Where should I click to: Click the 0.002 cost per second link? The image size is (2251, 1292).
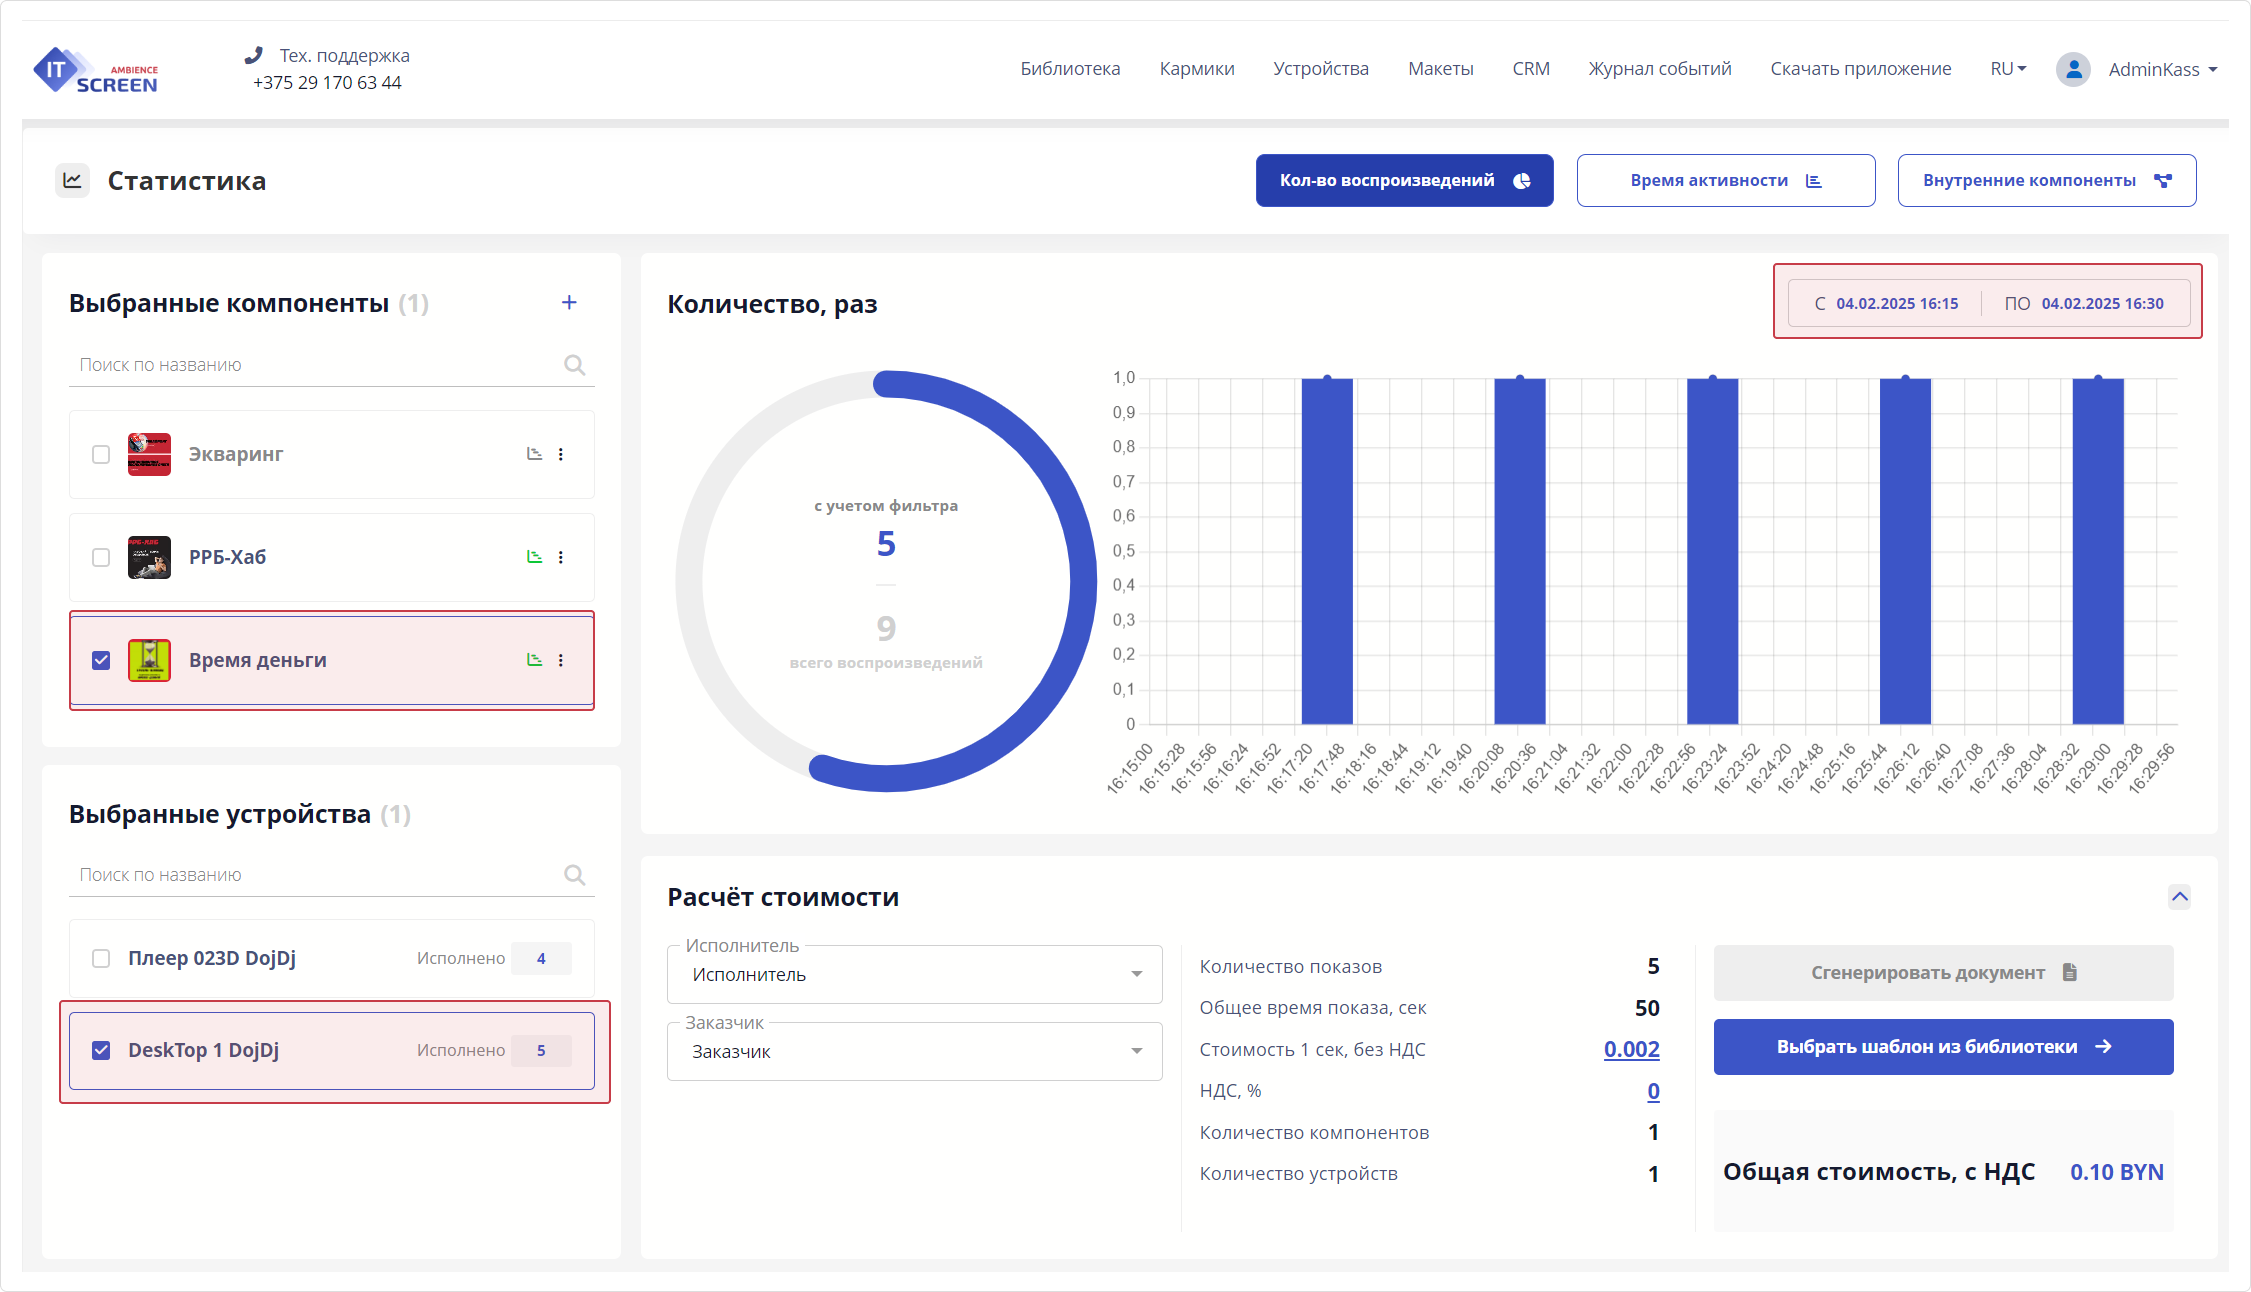click(x=1631, y=1049)
